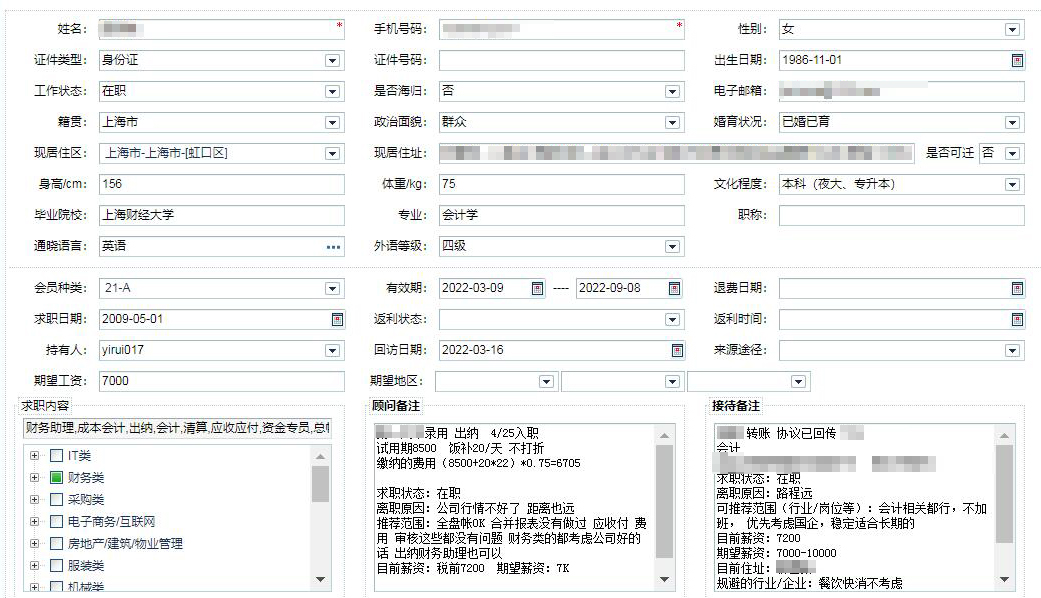Open calendar picker for 返利时间
The height and width of the screenshot is (598, 1041).
(x=1016, y=319)
